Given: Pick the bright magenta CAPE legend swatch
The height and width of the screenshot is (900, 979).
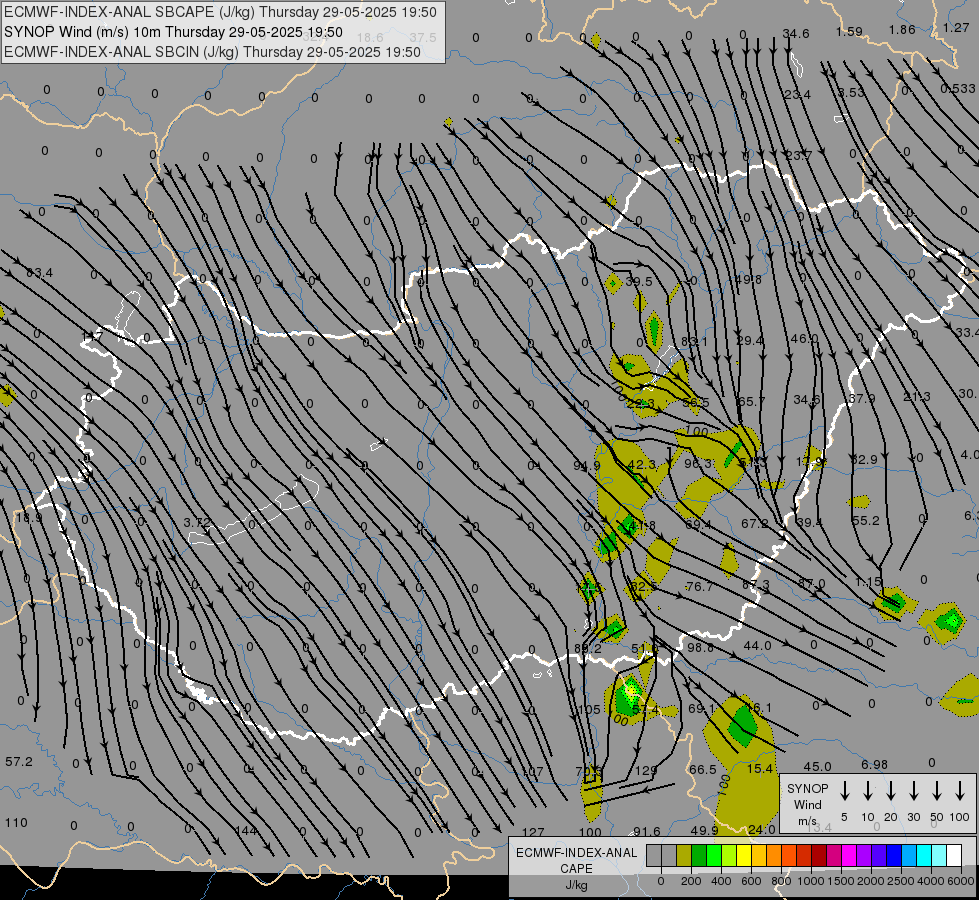Looking at the screenshot, I should [849, 855].
